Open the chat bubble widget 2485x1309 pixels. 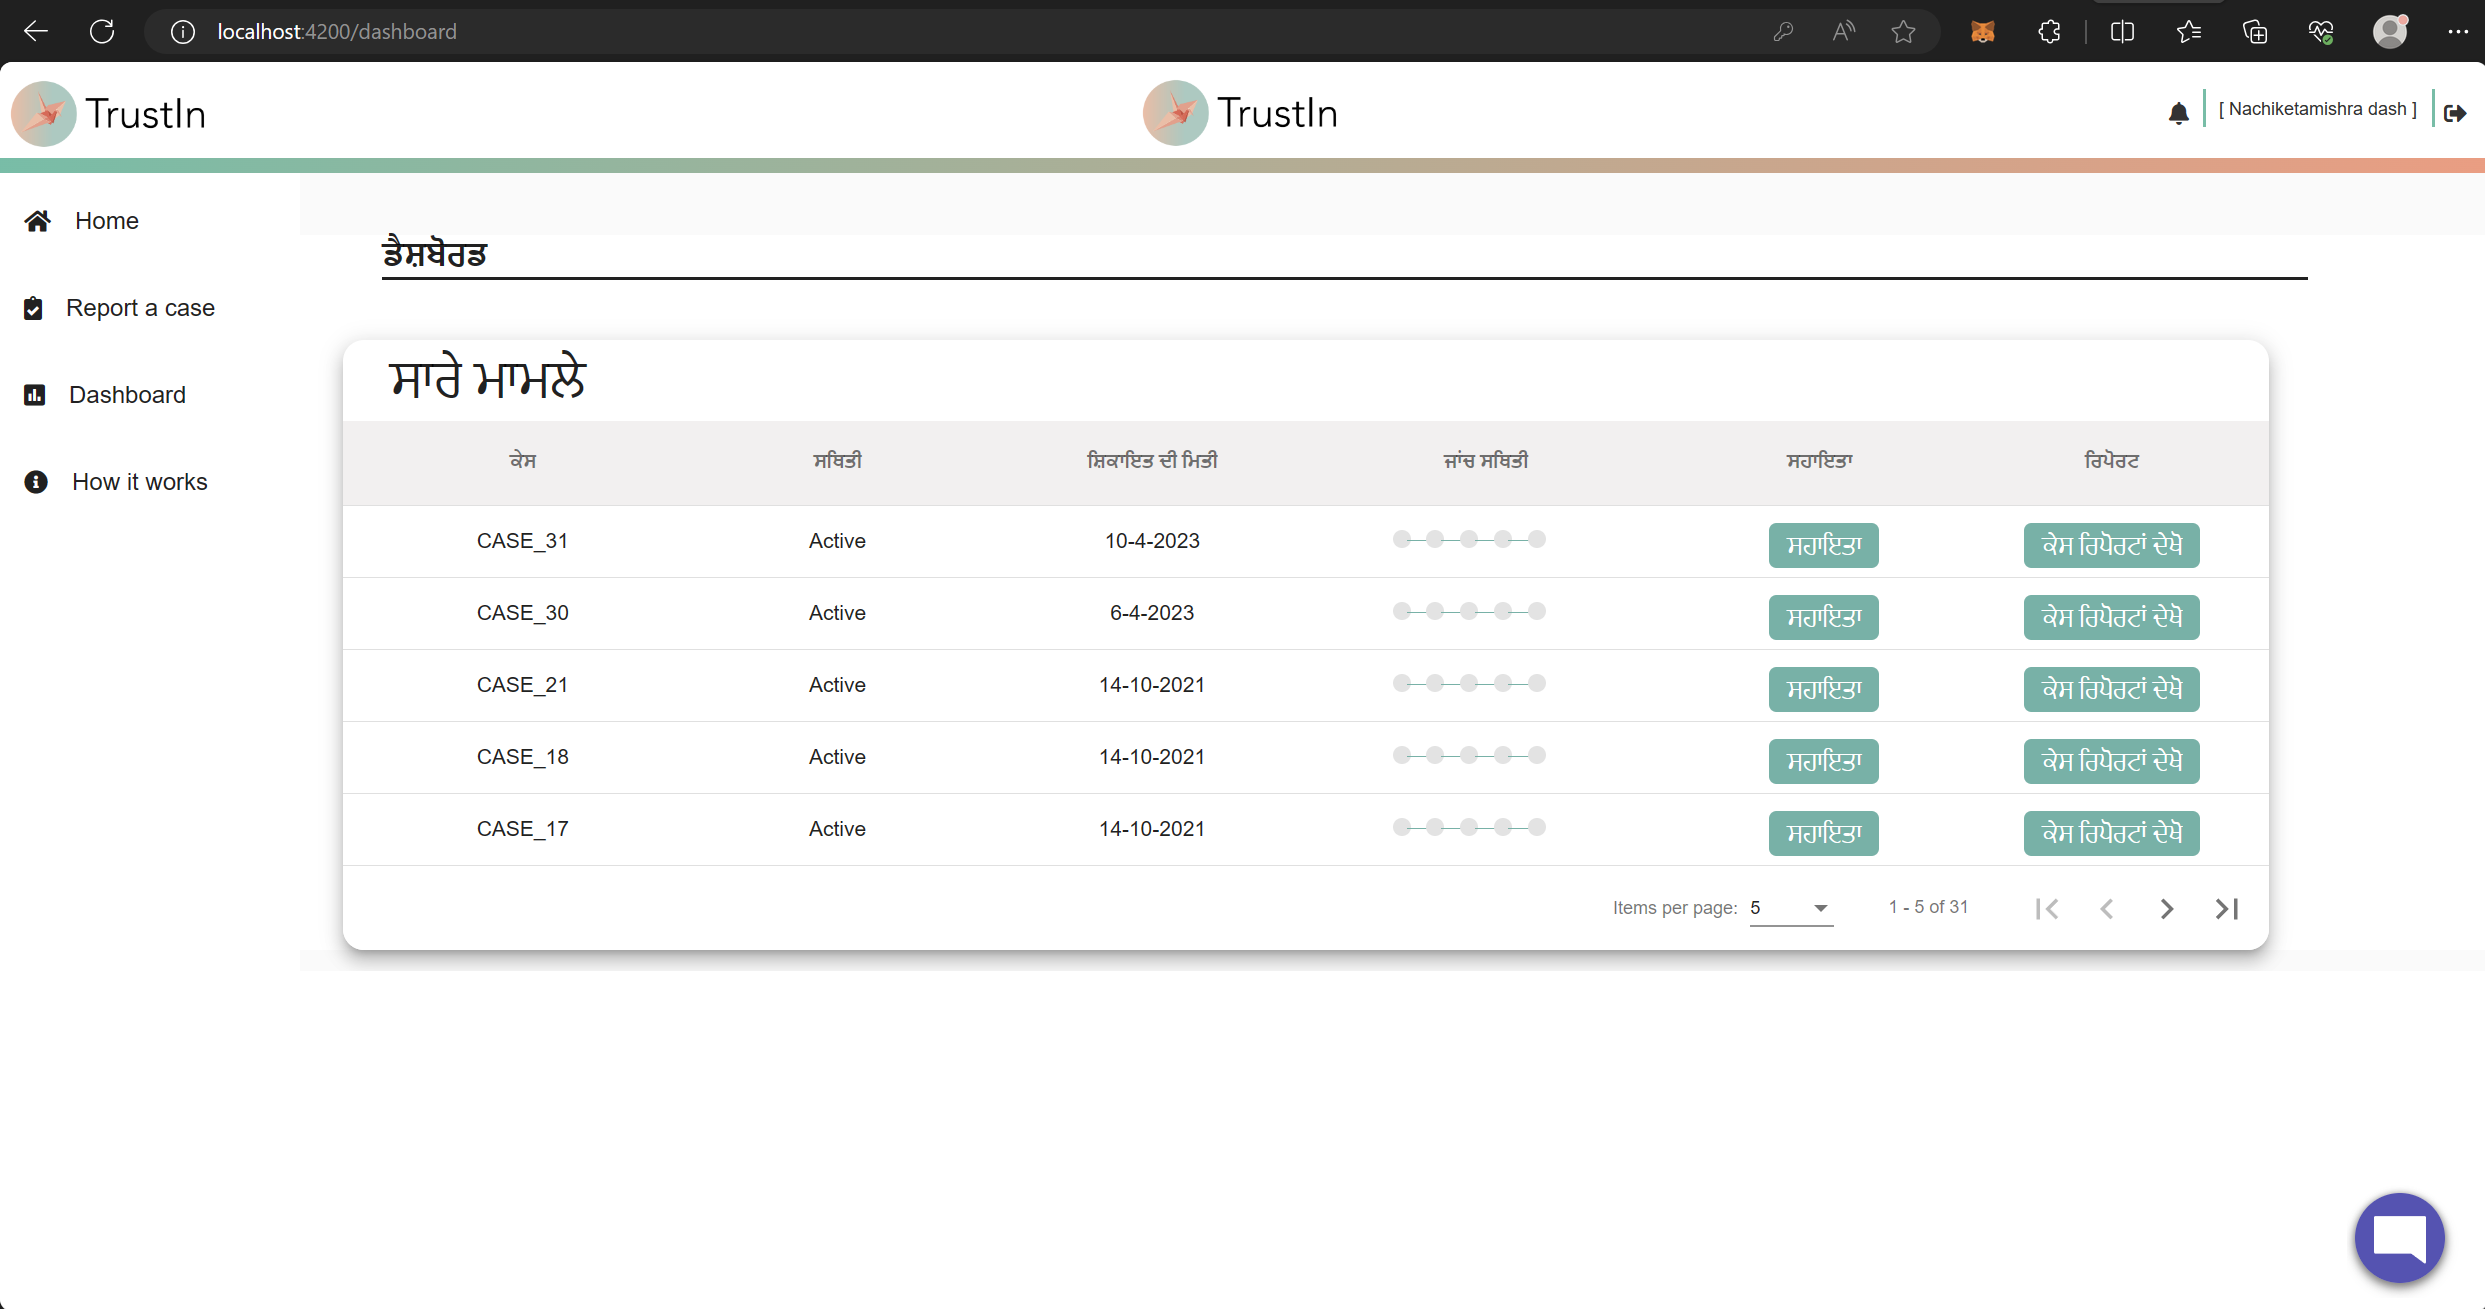(x=2399, y=1237)
